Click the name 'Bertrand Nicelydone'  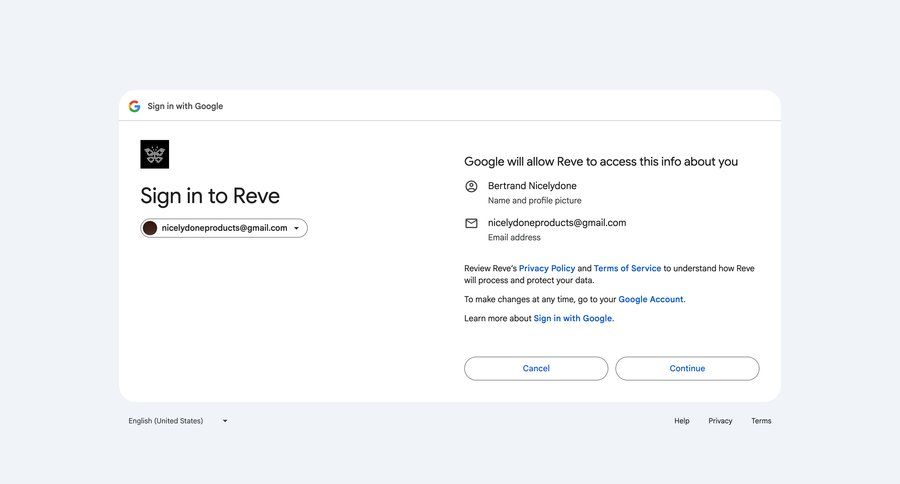tap(532, 185)
